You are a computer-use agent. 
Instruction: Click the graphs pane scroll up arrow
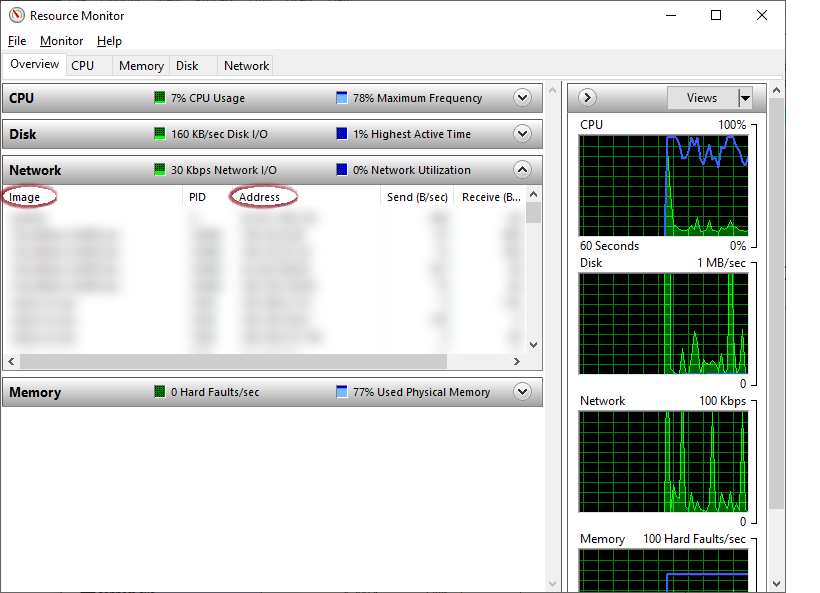click(x=777, y=90)
